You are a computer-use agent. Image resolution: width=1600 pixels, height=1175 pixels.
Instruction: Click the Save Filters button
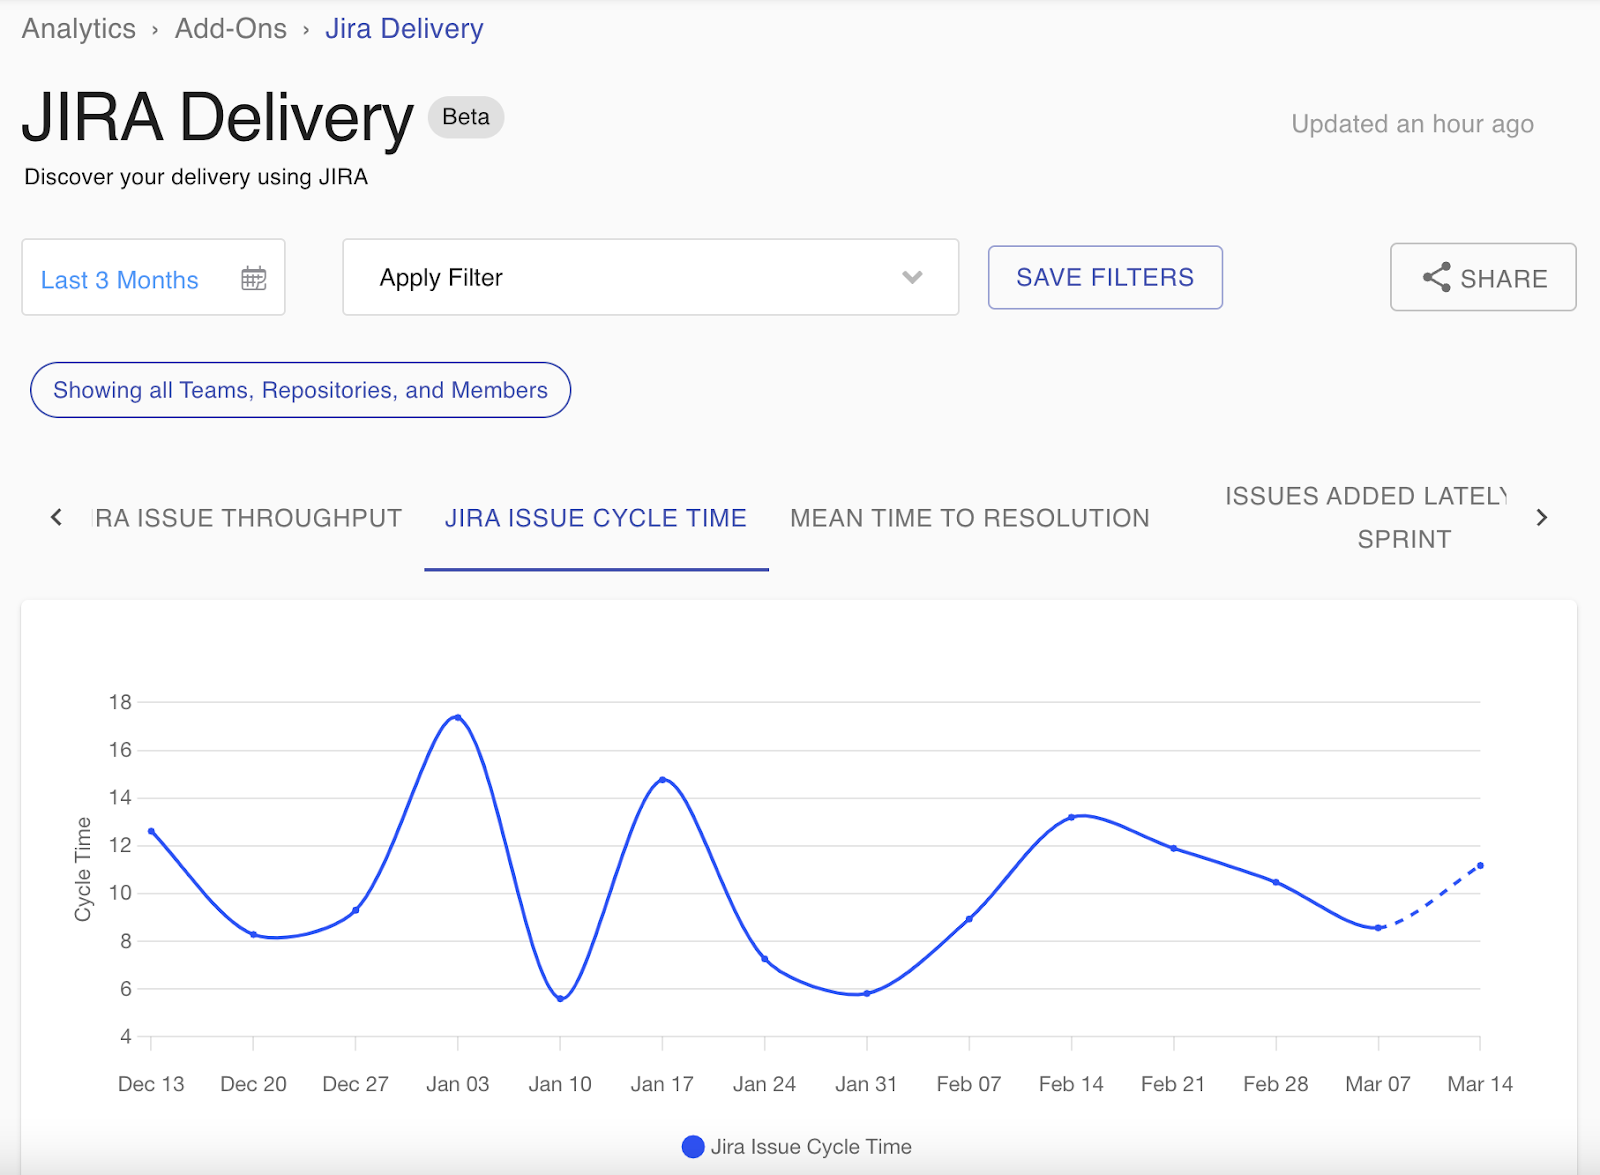1104,277
